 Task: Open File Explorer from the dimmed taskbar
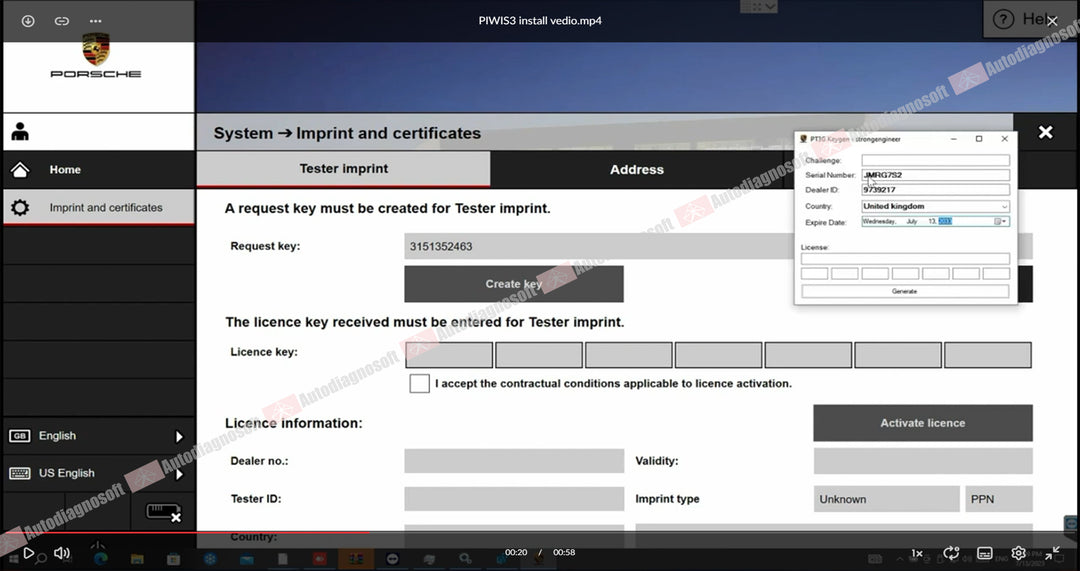tap(137, 559)
